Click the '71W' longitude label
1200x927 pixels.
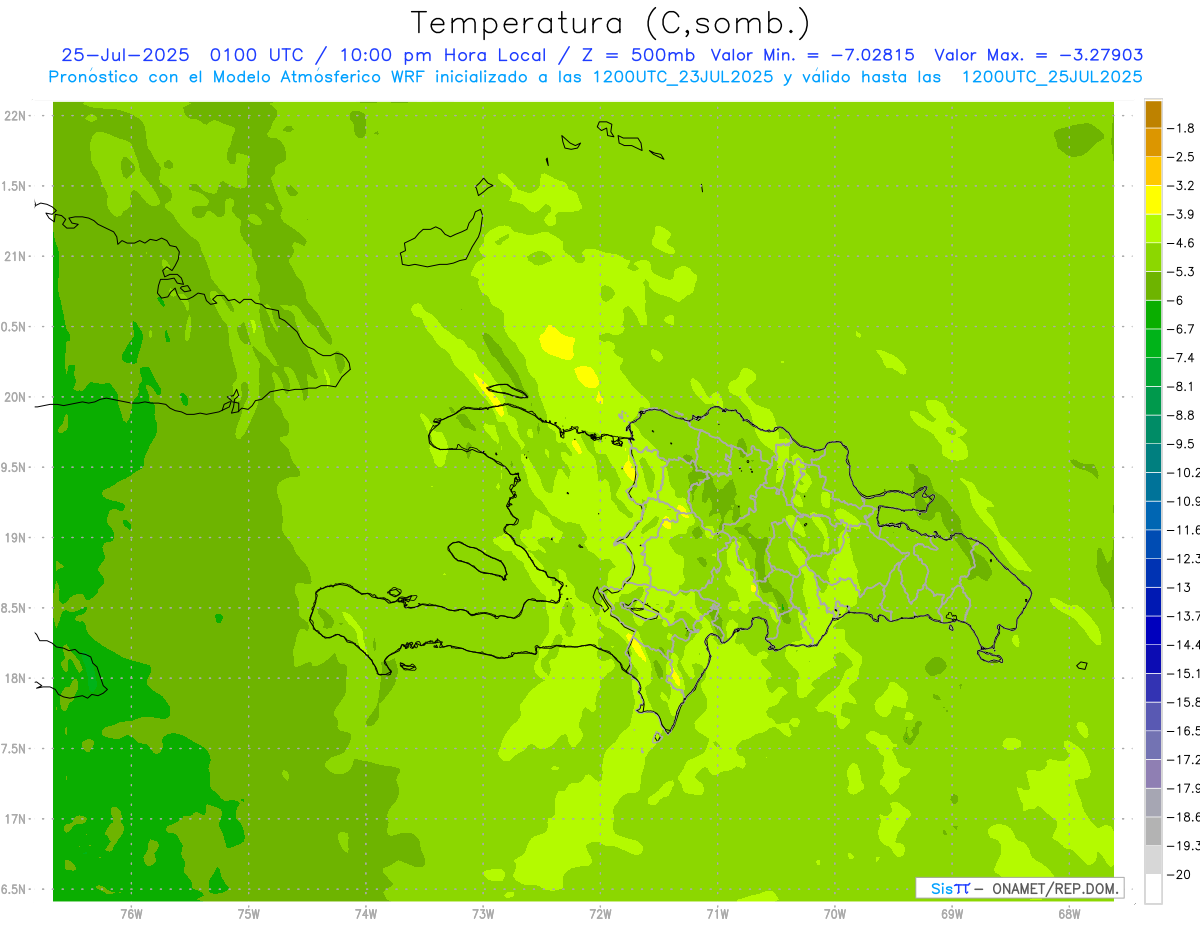pos(717,913)
